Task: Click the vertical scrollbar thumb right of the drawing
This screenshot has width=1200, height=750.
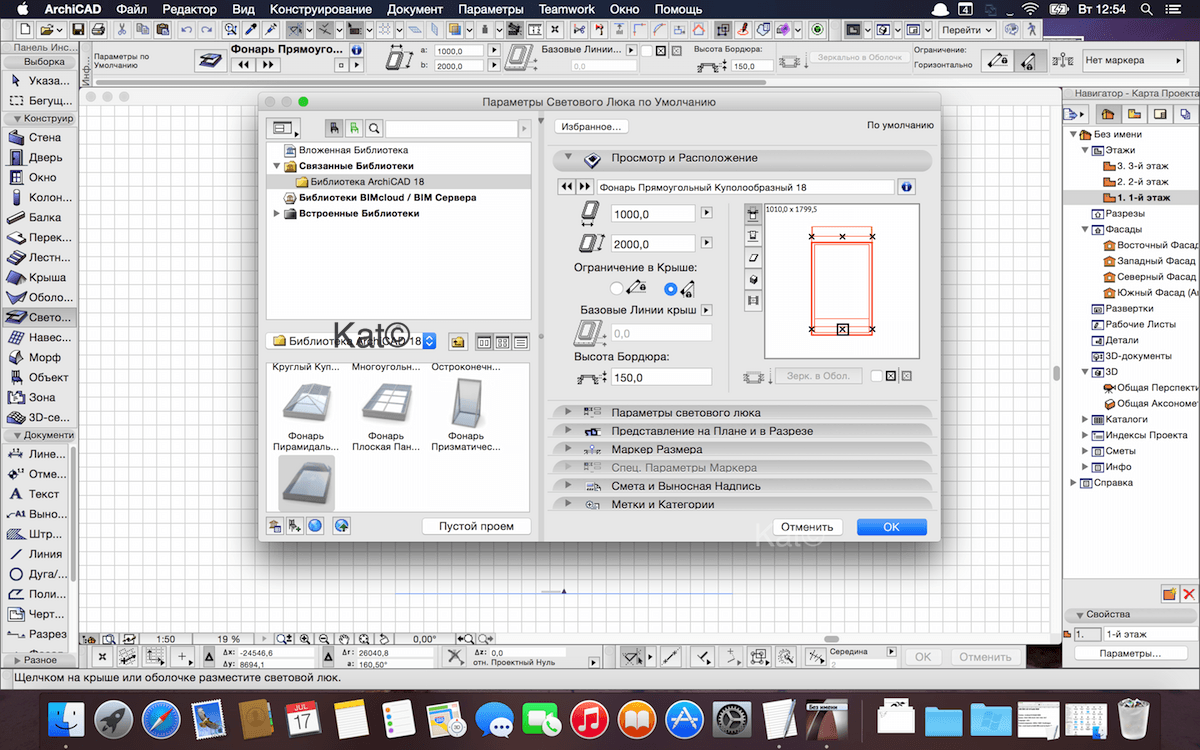Action: click(x=1055, y=374)
